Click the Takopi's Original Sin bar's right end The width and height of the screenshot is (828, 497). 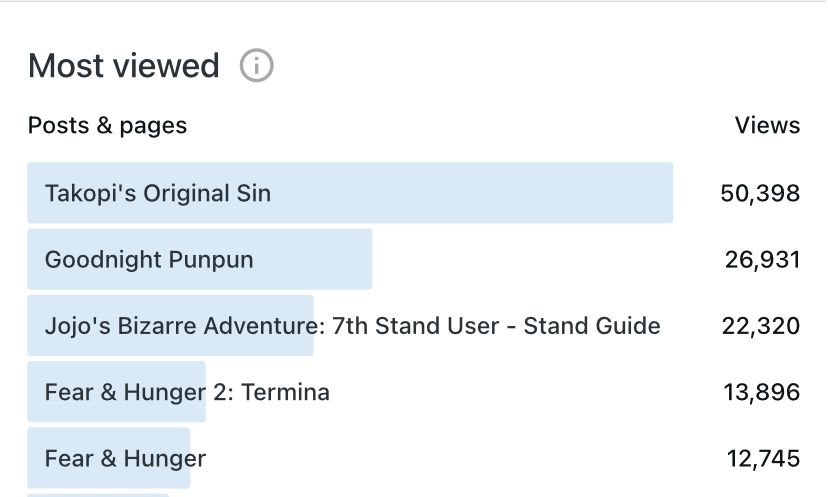[x=663, y=193]
